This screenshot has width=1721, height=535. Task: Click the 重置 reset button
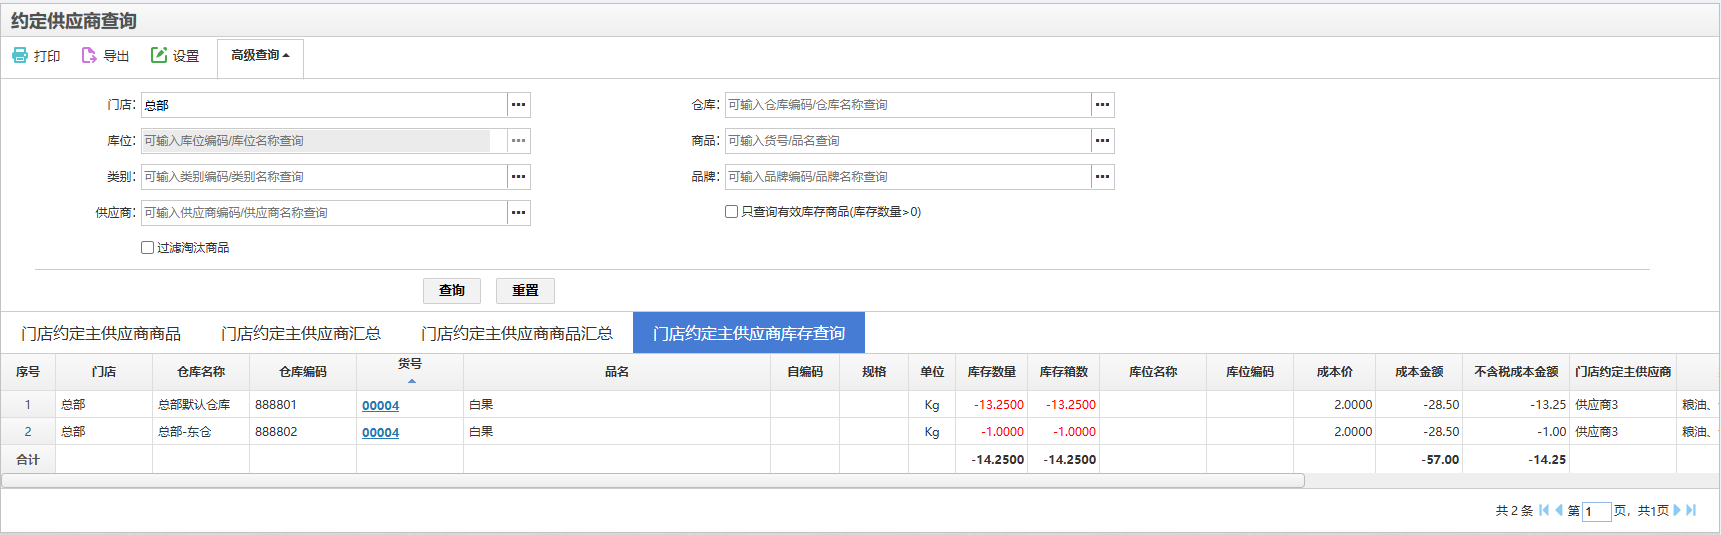pyautogui.click(x=525, y=291)
